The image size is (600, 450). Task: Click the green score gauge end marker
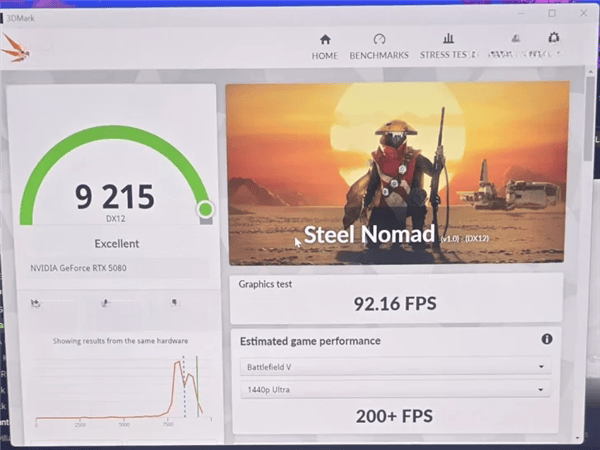pyautogui.click(x=205, y=209)
